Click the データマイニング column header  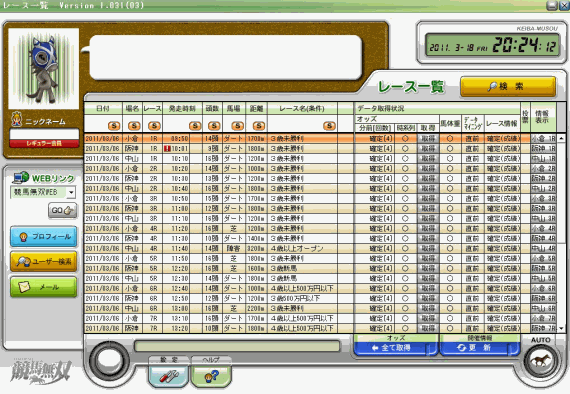473,124
